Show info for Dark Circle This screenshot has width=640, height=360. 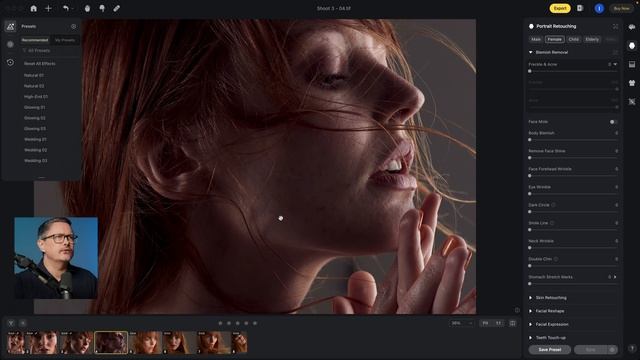coord(553,205)
